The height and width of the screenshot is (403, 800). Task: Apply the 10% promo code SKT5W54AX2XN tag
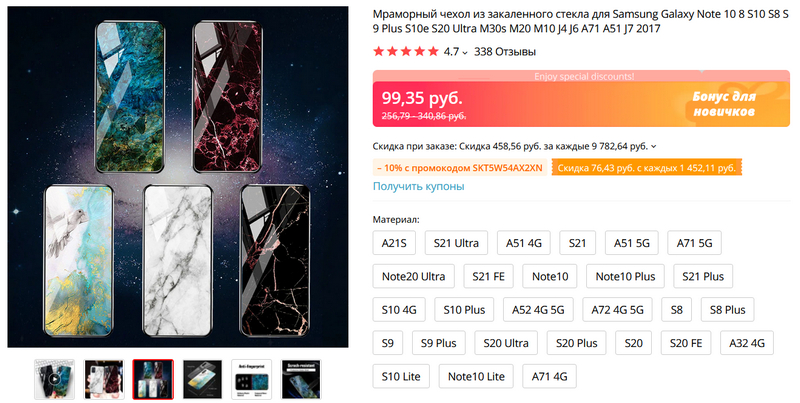coord(460,168)
